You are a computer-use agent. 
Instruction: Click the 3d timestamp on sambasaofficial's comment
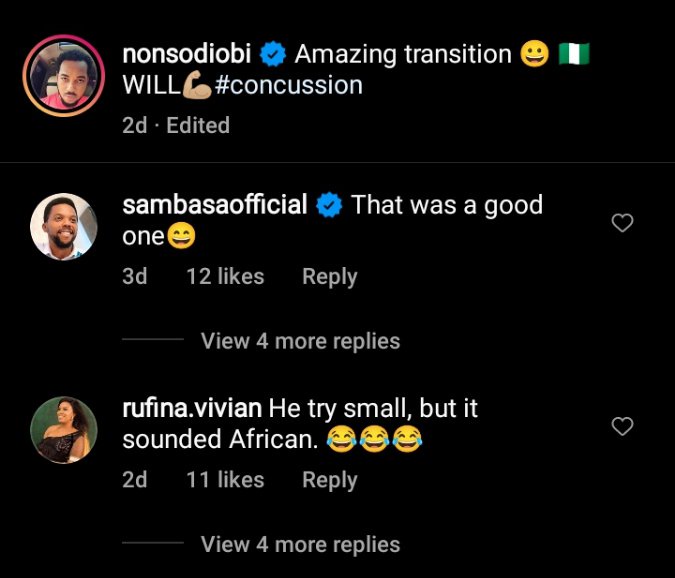pyautogui.click(x=134, y=277)
